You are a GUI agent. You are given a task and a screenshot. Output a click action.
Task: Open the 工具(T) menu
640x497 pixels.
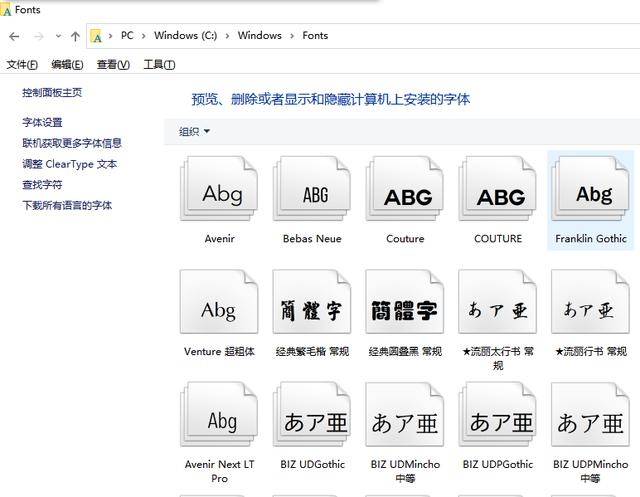(159, 65)
